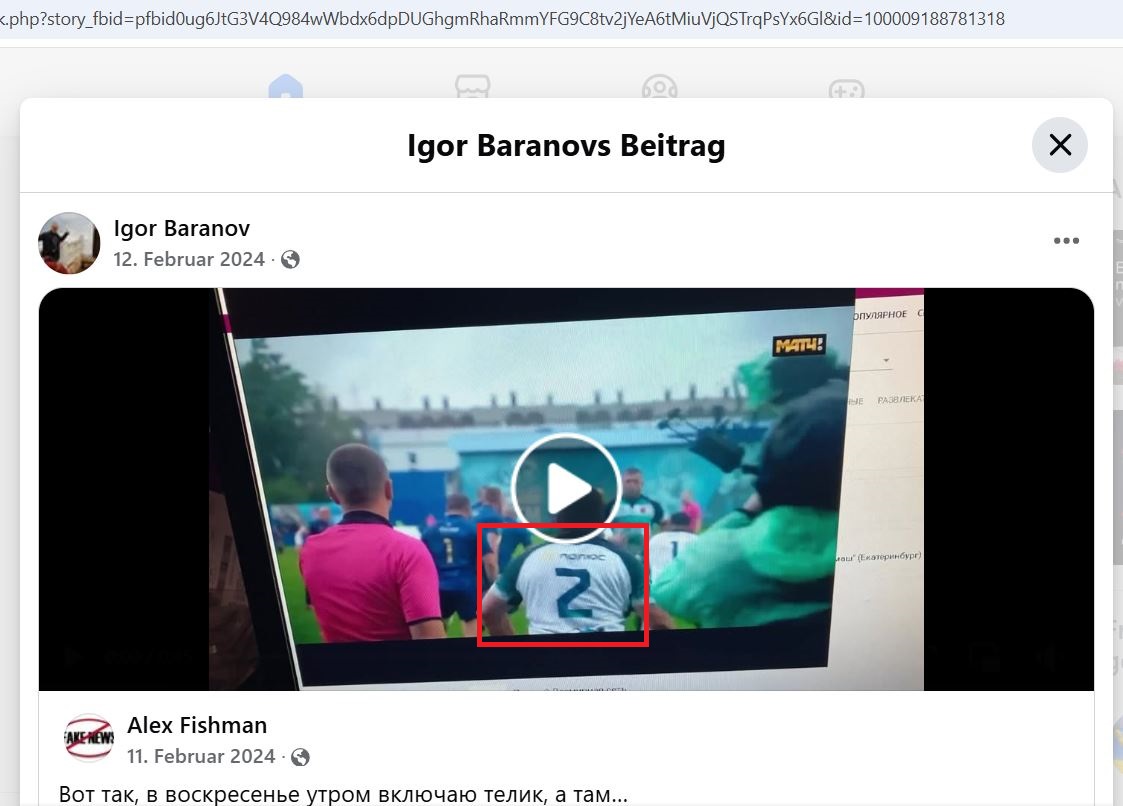Open Alex Fishman's profile name link
This screenshot has height=806, width=1123.
(x=197, y=725)
